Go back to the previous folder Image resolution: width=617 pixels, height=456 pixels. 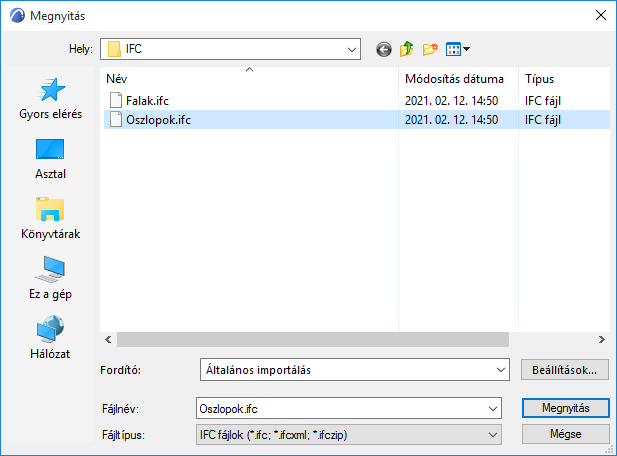384,50
